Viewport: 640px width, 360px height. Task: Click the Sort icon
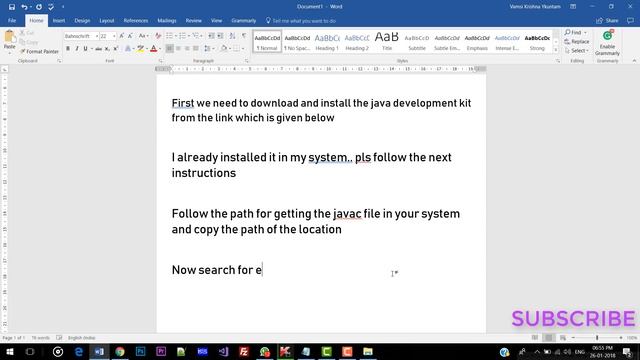[x=232, y=36]
